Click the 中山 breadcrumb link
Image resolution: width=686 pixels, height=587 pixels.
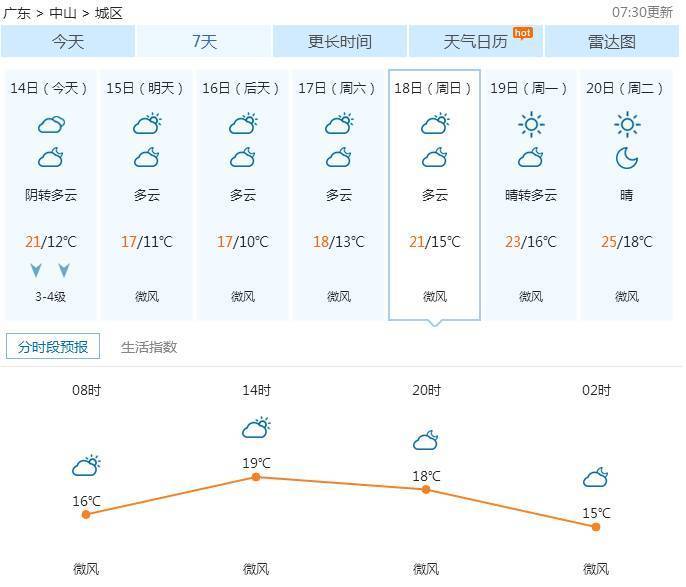(x=63, y=13)
